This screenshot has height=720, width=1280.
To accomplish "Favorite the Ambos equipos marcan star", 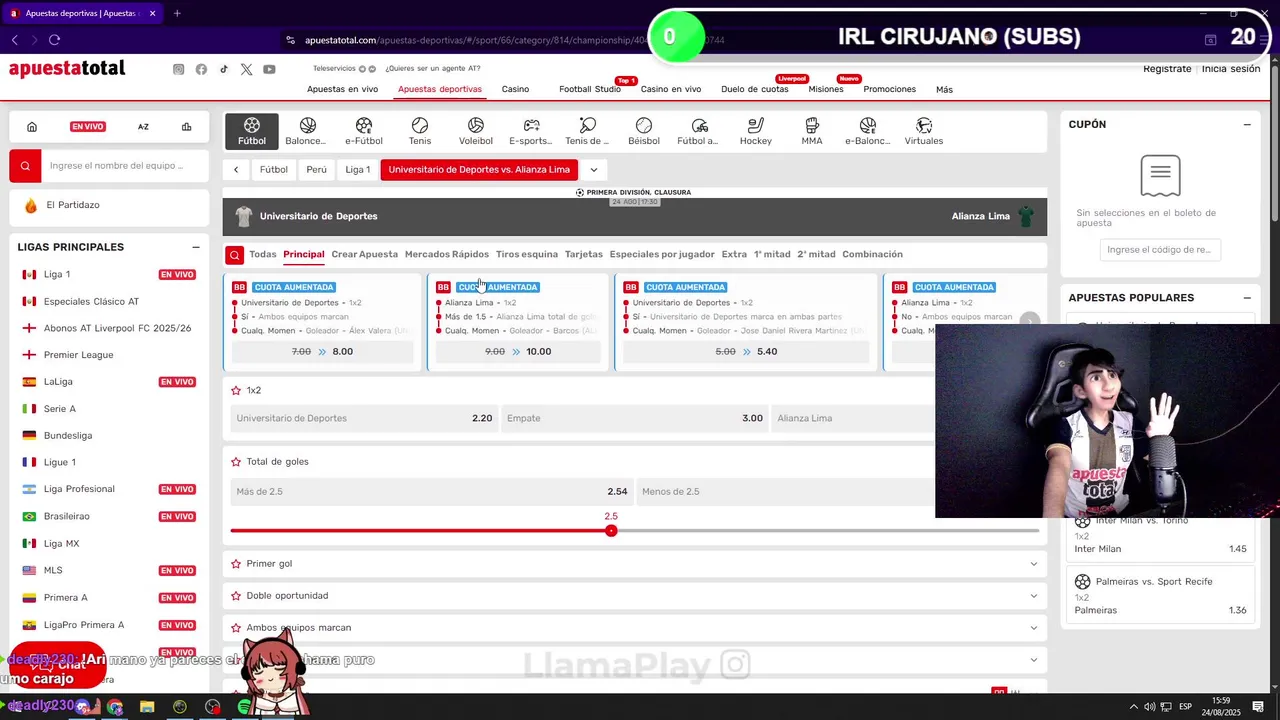I will click(236, 628).
